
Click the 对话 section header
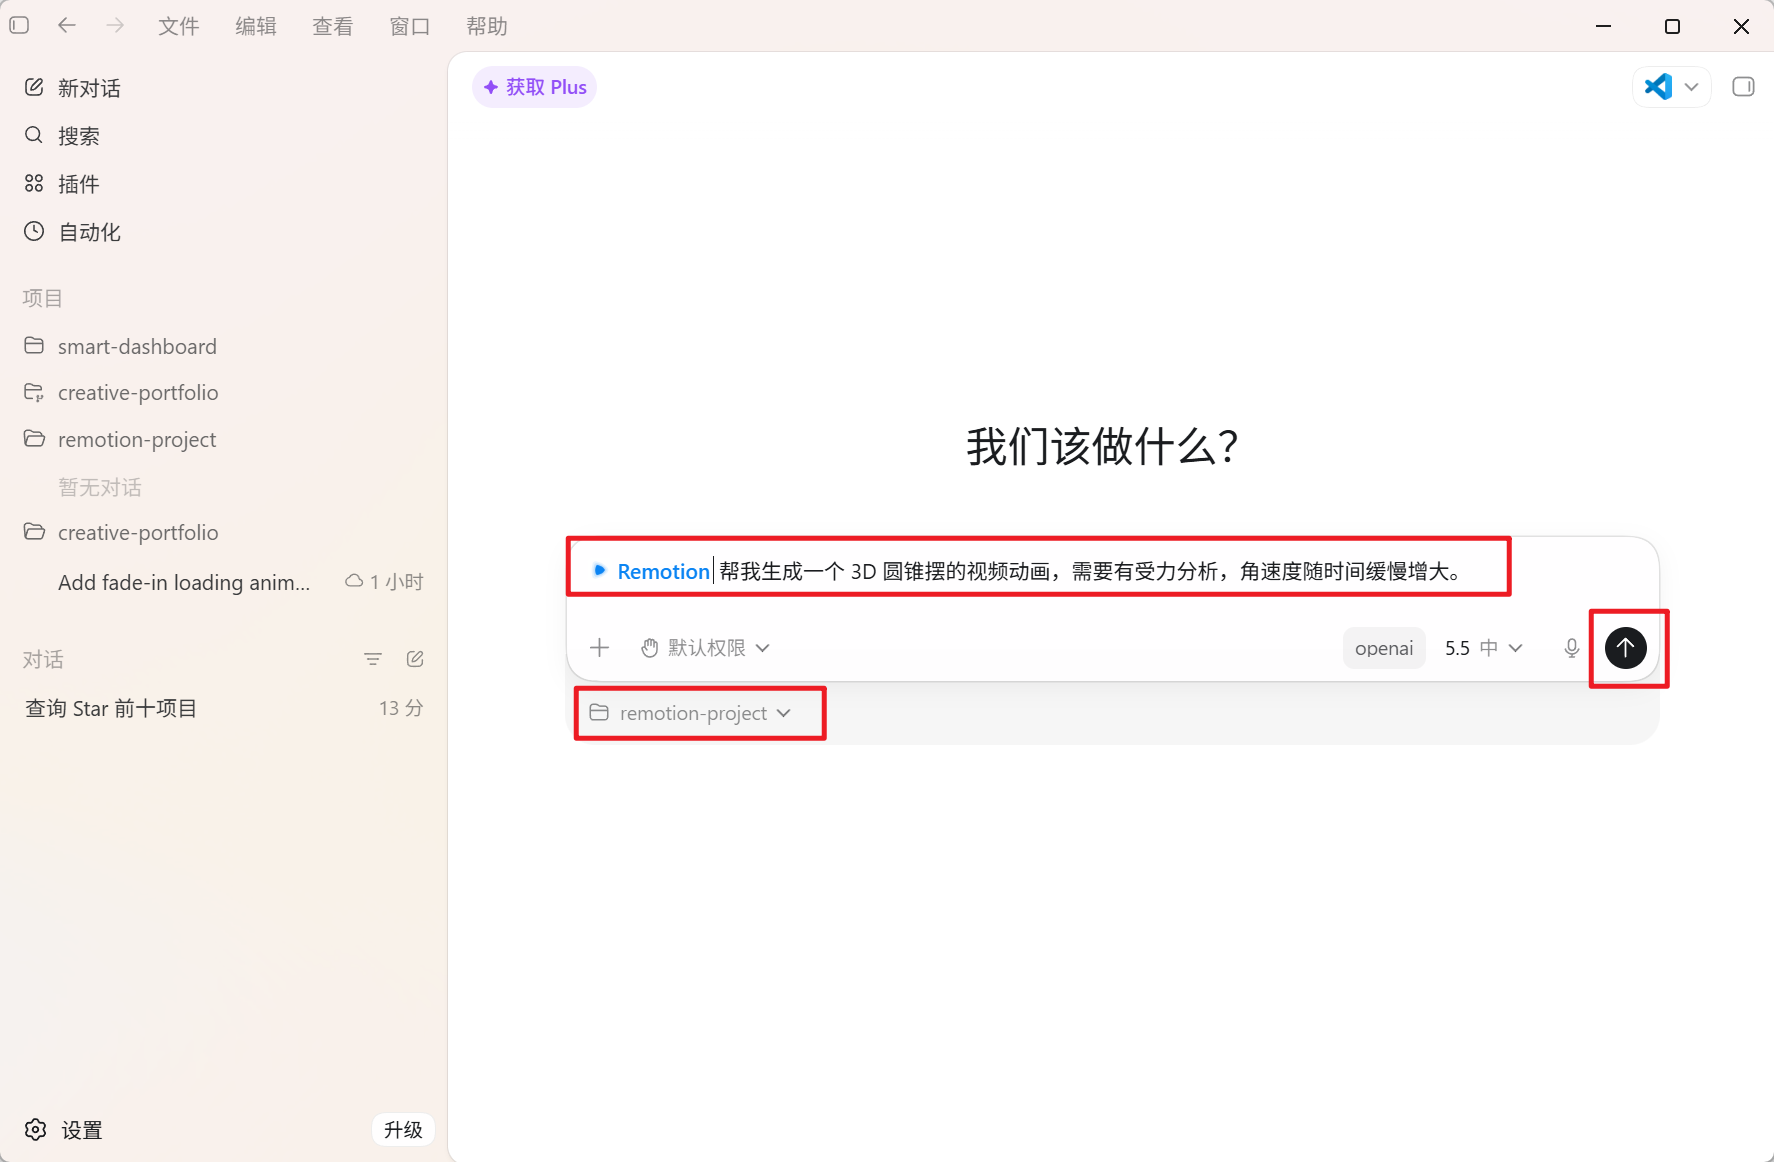click(43, 659)
